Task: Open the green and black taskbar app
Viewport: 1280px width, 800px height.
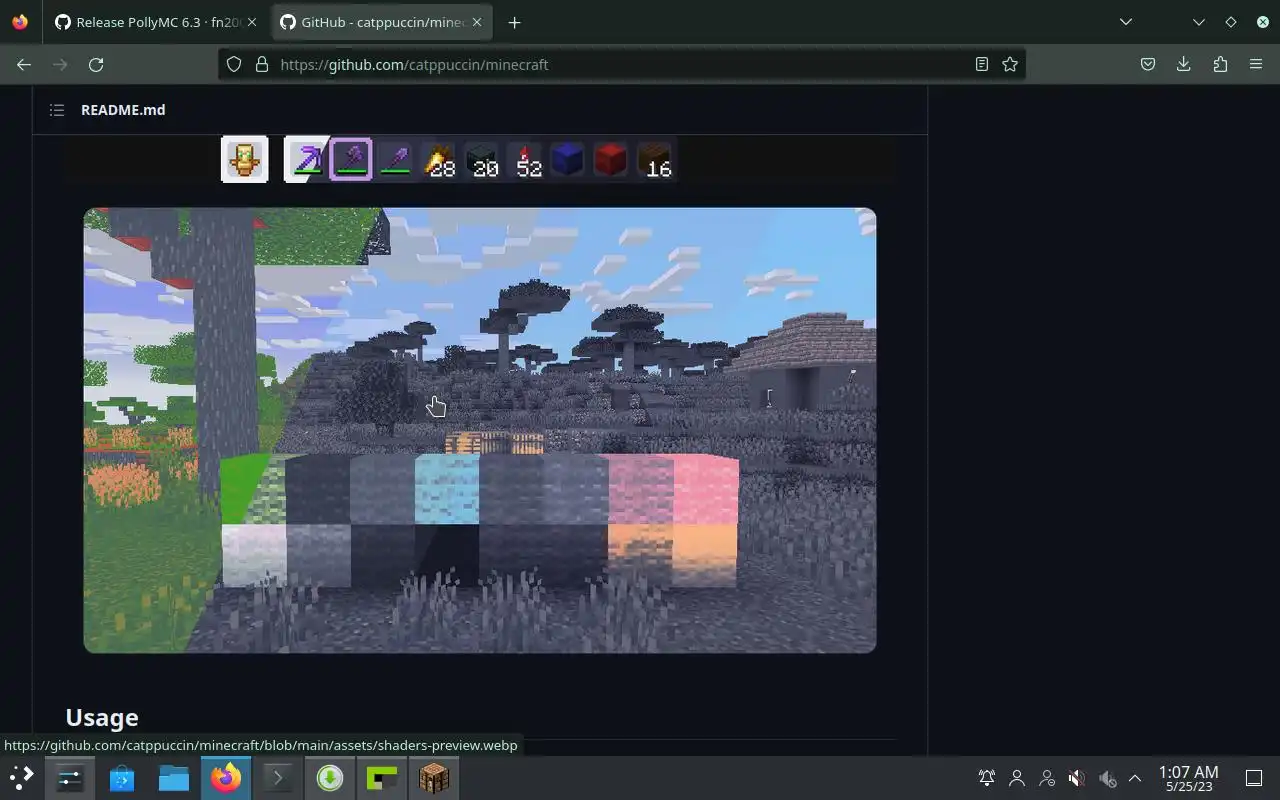Action: 382,777
